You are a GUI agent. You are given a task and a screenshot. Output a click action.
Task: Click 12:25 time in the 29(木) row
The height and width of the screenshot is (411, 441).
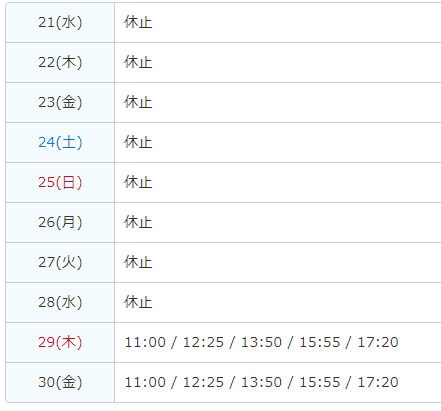[x=203, y=342]
